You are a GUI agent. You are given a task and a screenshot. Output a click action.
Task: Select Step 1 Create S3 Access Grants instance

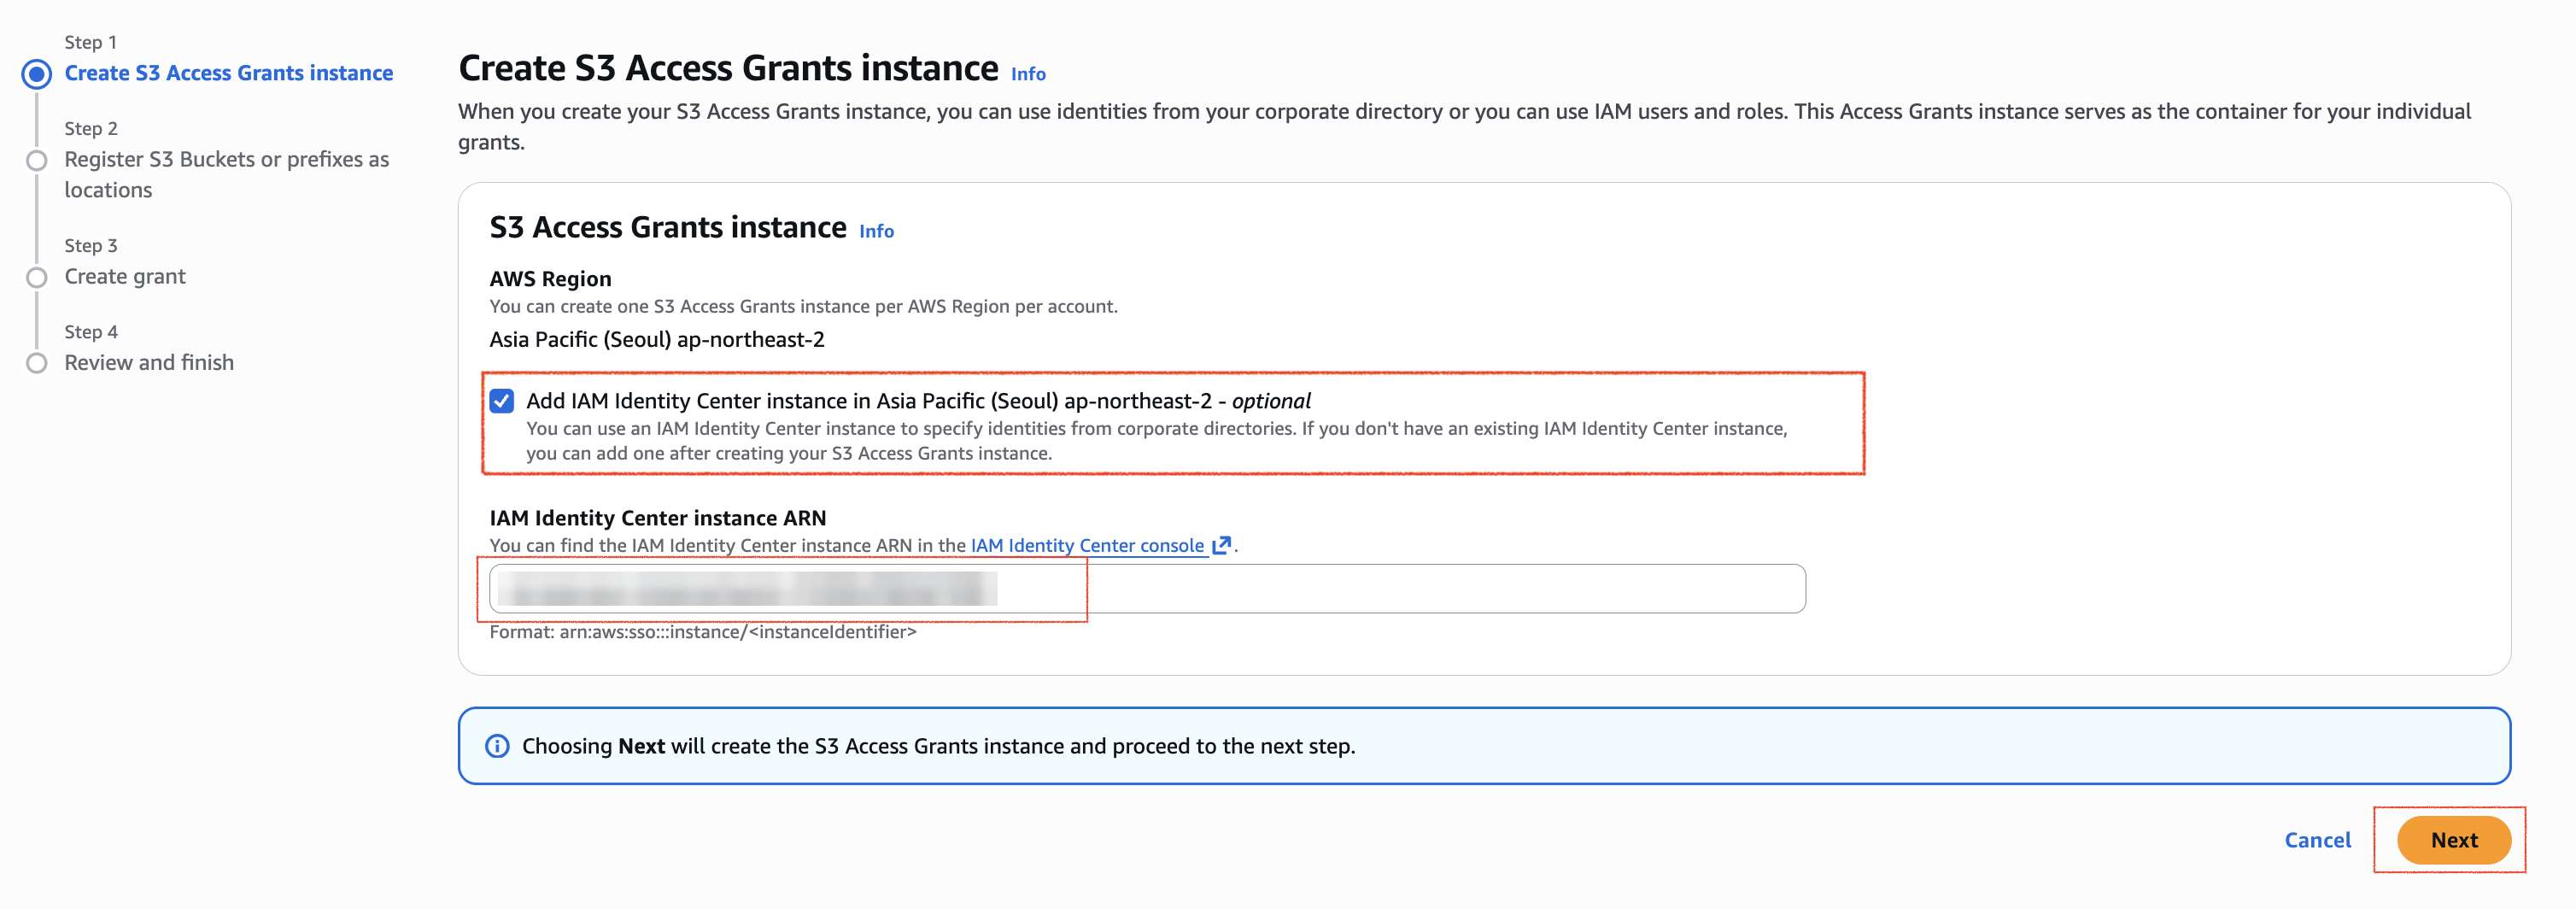click(x=229, y=73)
